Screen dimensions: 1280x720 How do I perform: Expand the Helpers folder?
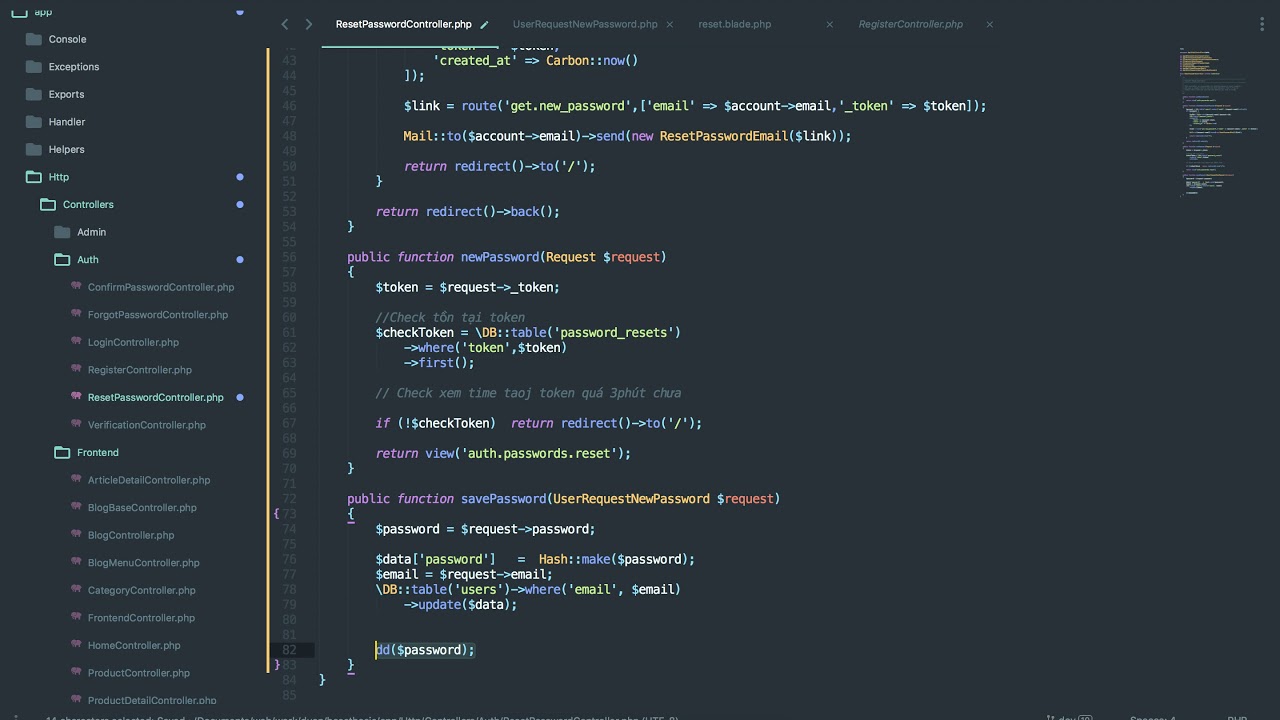coord(66,149)
